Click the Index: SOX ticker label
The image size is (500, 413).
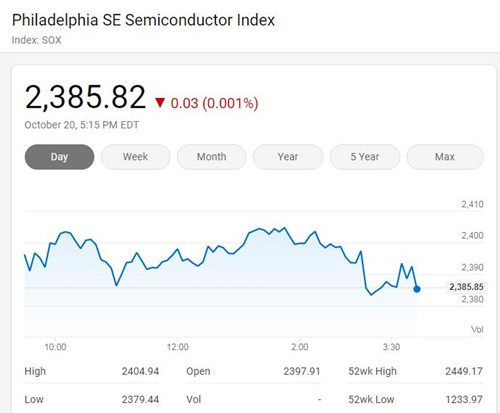click(37, 40)
